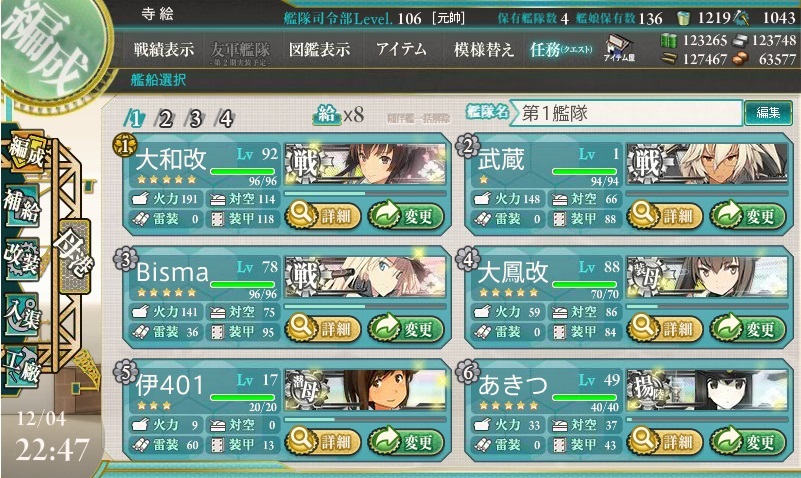This screenshot has height=478, width=801.
Task: Open 図鑑表示 menu item
Action: click(320, 50)
